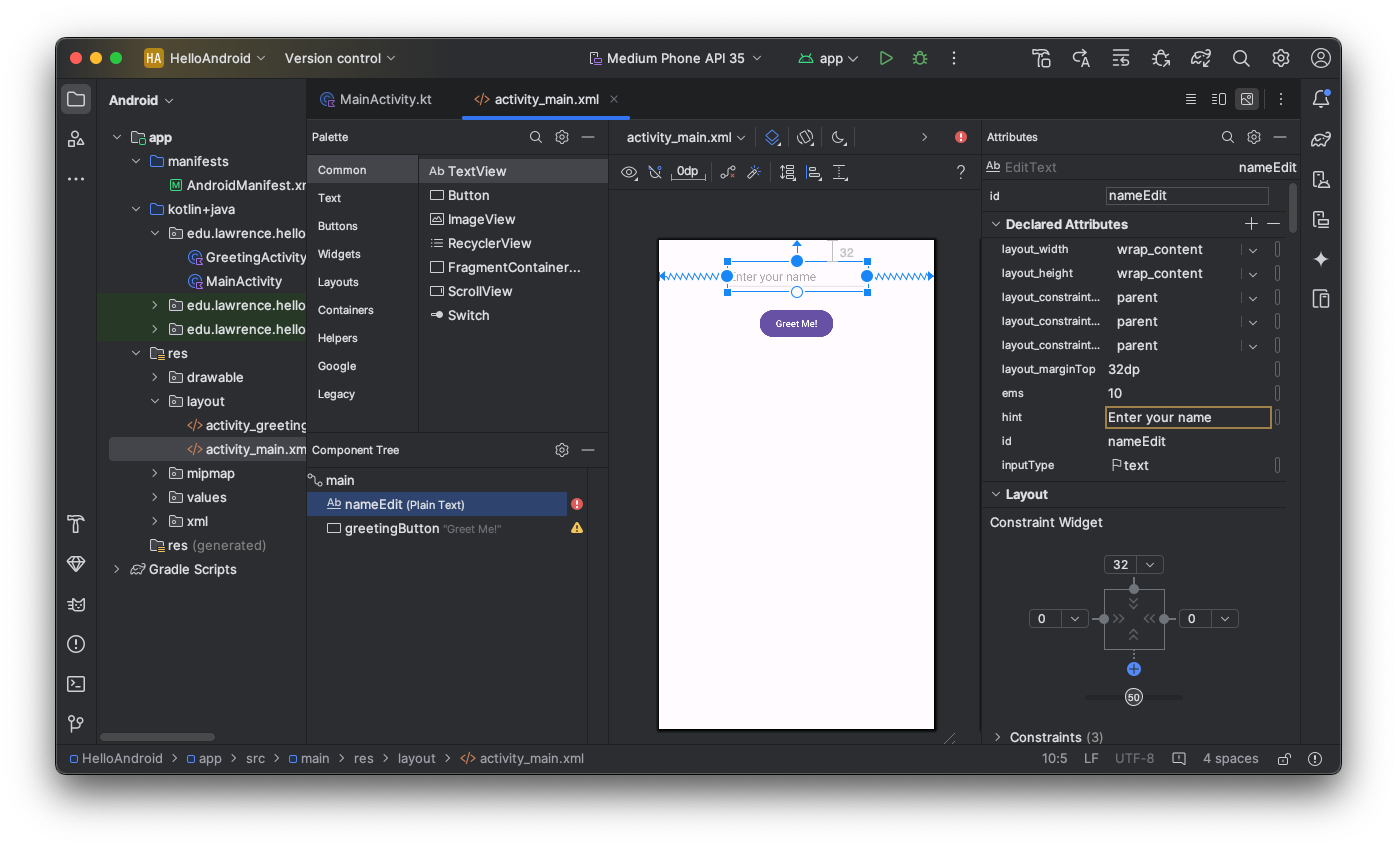Switch editor to Design view mode
The height and width of the screenshot is (848, 1397).
click(1246, 99)
